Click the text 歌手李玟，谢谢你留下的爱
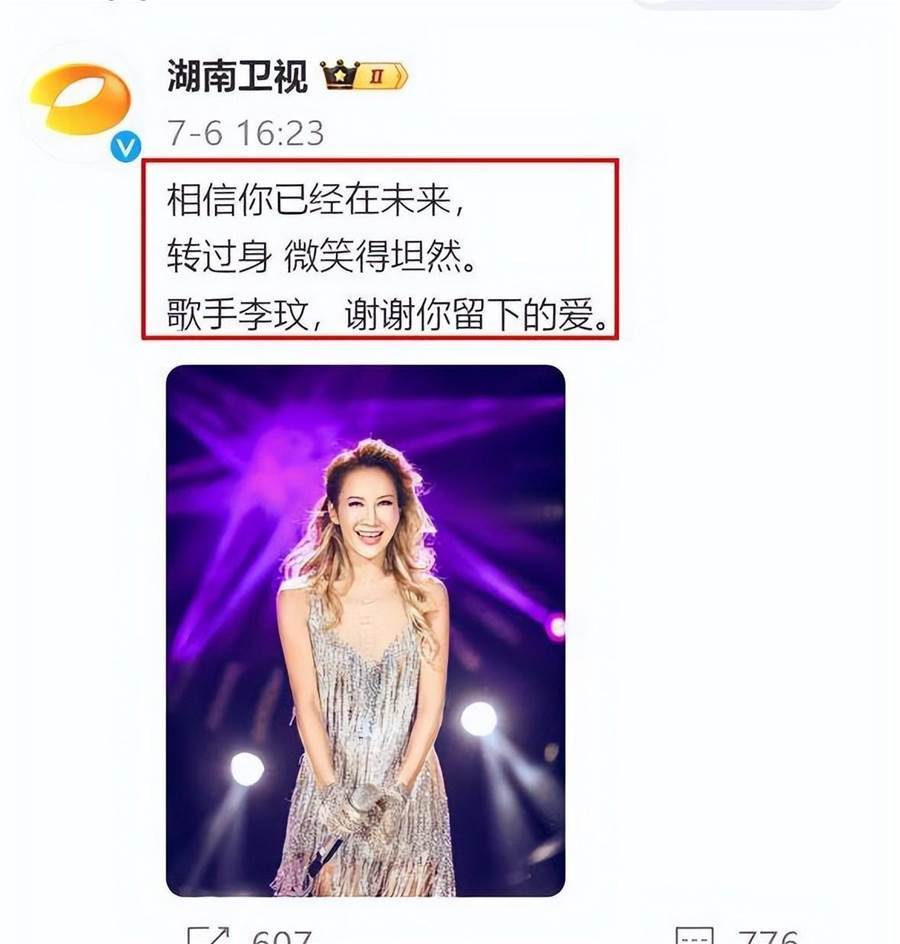The height and width of the screenshot is (944, 900). [388, 313]
